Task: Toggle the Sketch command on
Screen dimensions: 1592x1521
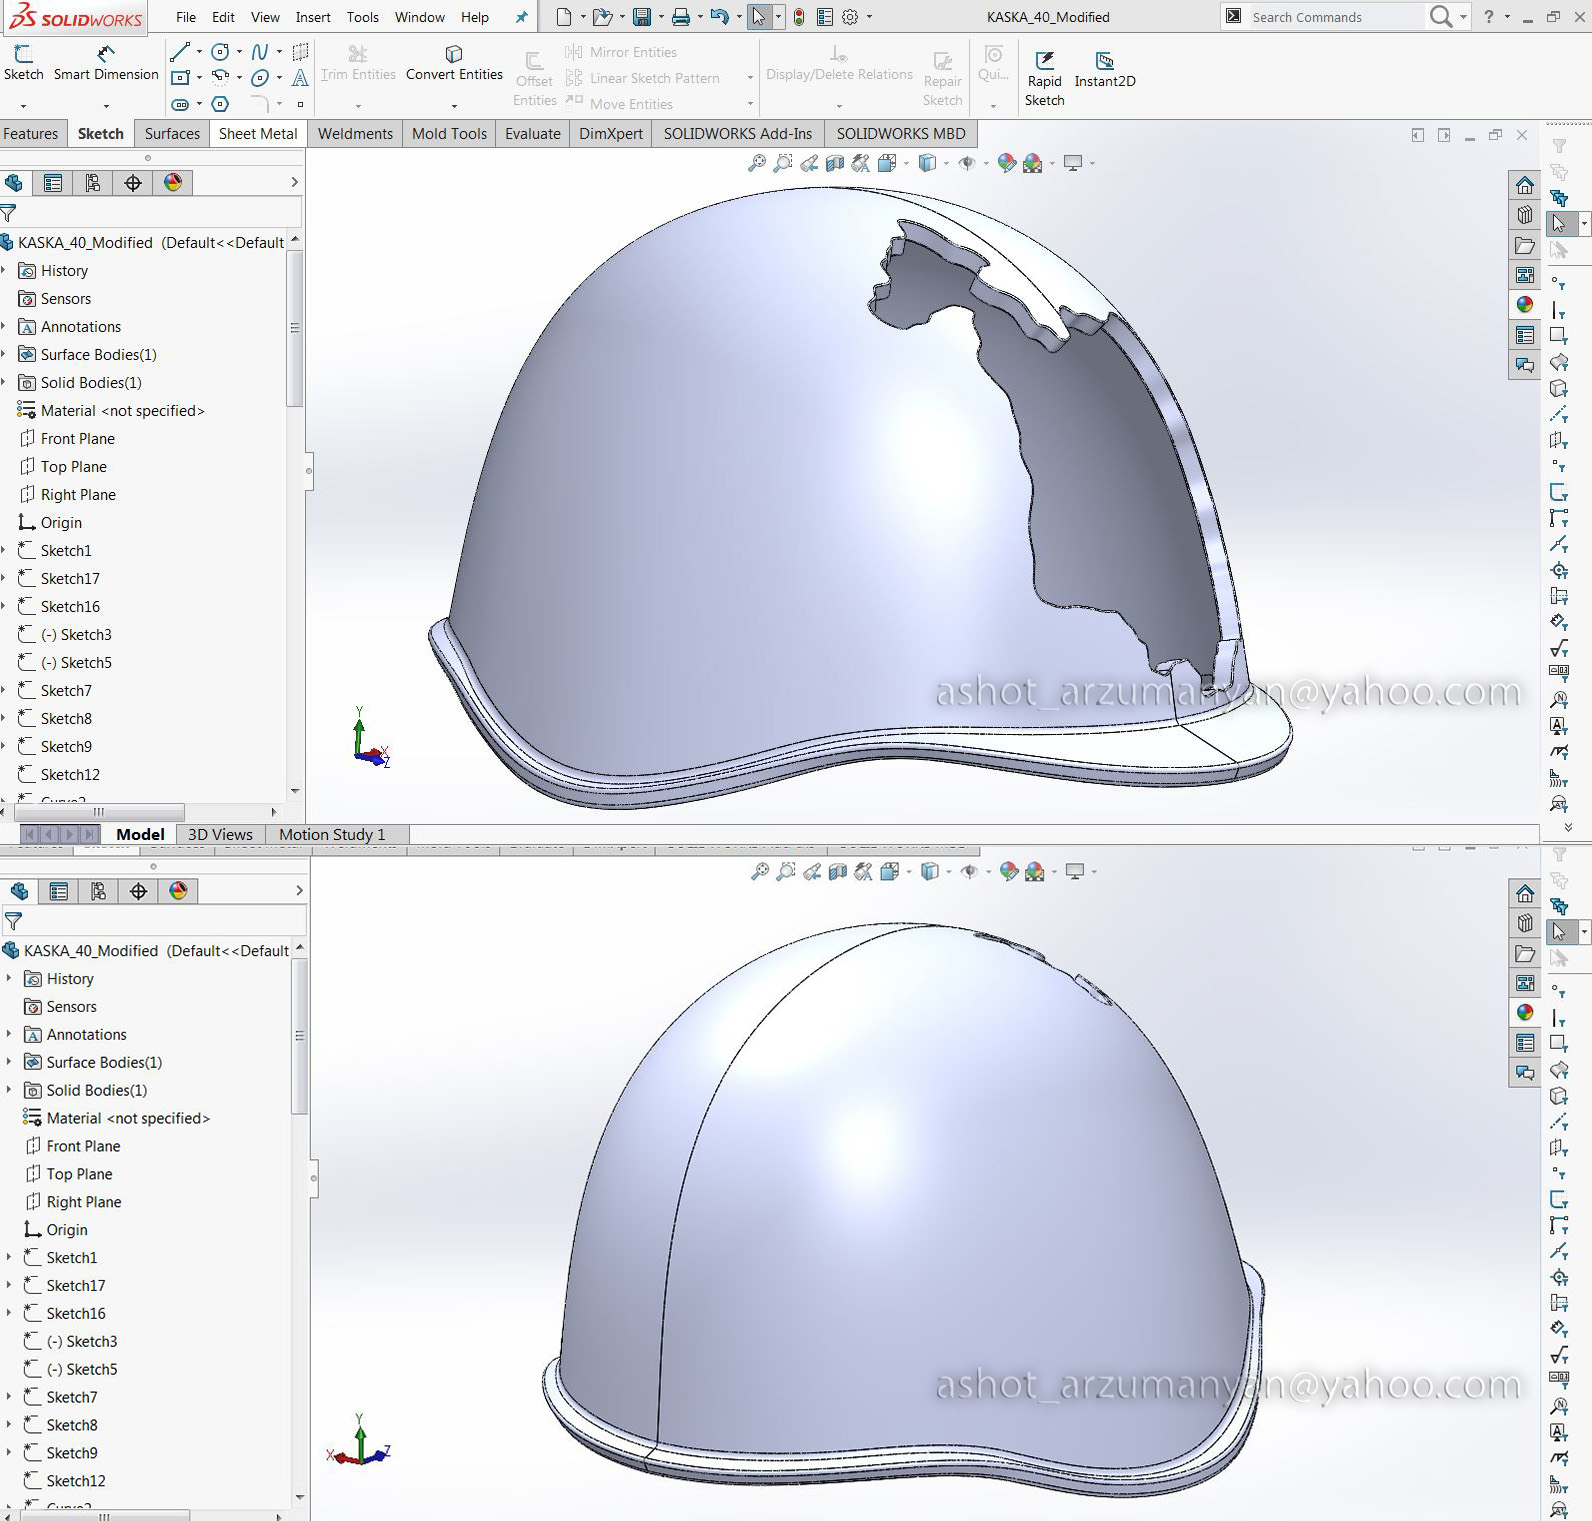Action: click(24, 63)
